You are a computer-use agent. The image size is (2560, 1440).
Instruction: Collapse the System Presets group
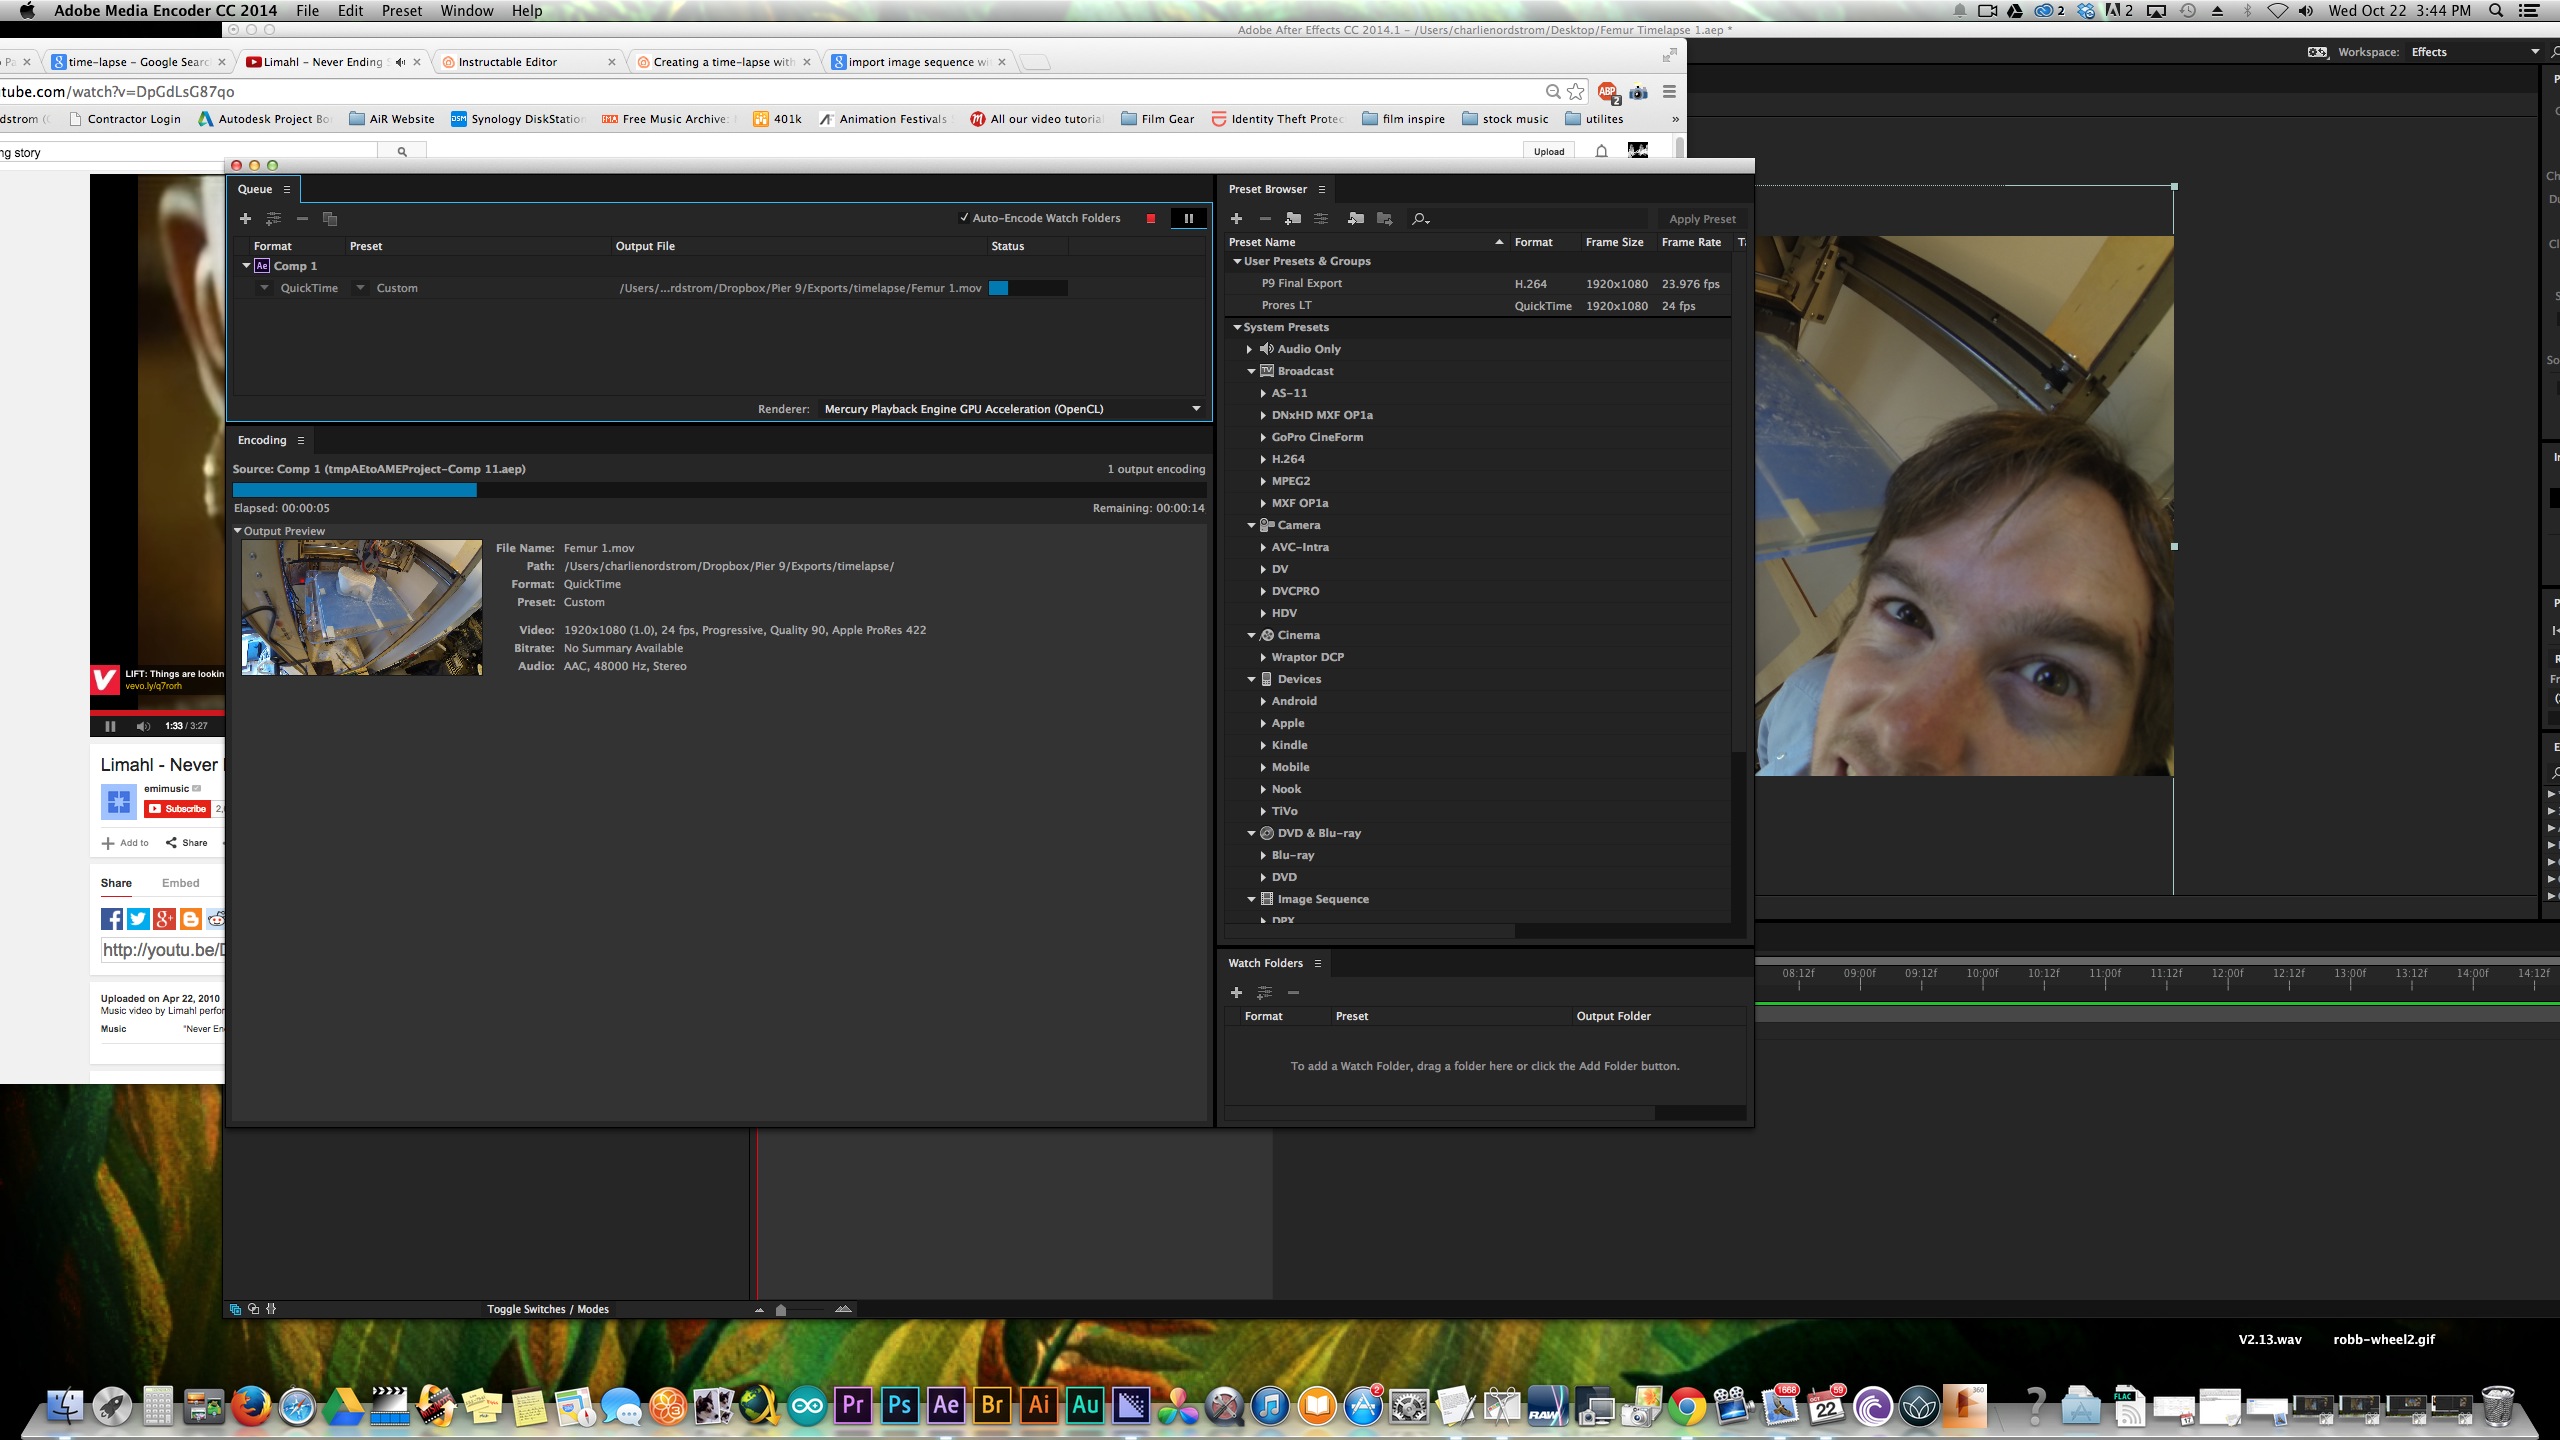[1237, 327]
